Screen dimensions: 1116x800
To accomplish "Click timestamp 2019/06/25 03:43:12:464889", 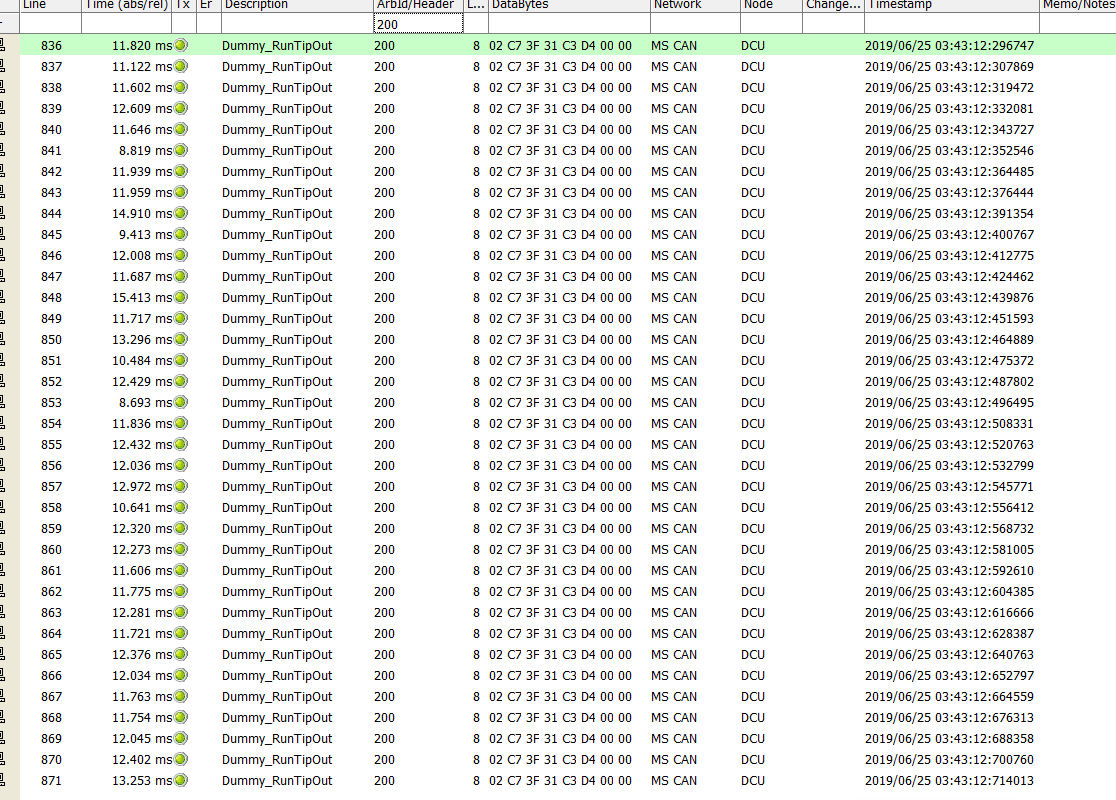I will tap(949, 340).
